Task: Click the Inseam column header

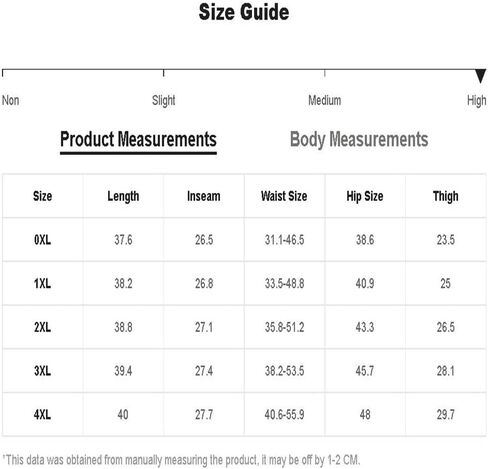Action: point(204,196)
